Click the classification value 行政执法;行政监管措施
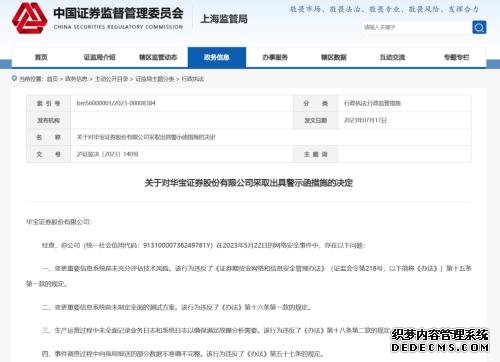Viewport: 500px width, 362px height. click(x=372, y=103)
